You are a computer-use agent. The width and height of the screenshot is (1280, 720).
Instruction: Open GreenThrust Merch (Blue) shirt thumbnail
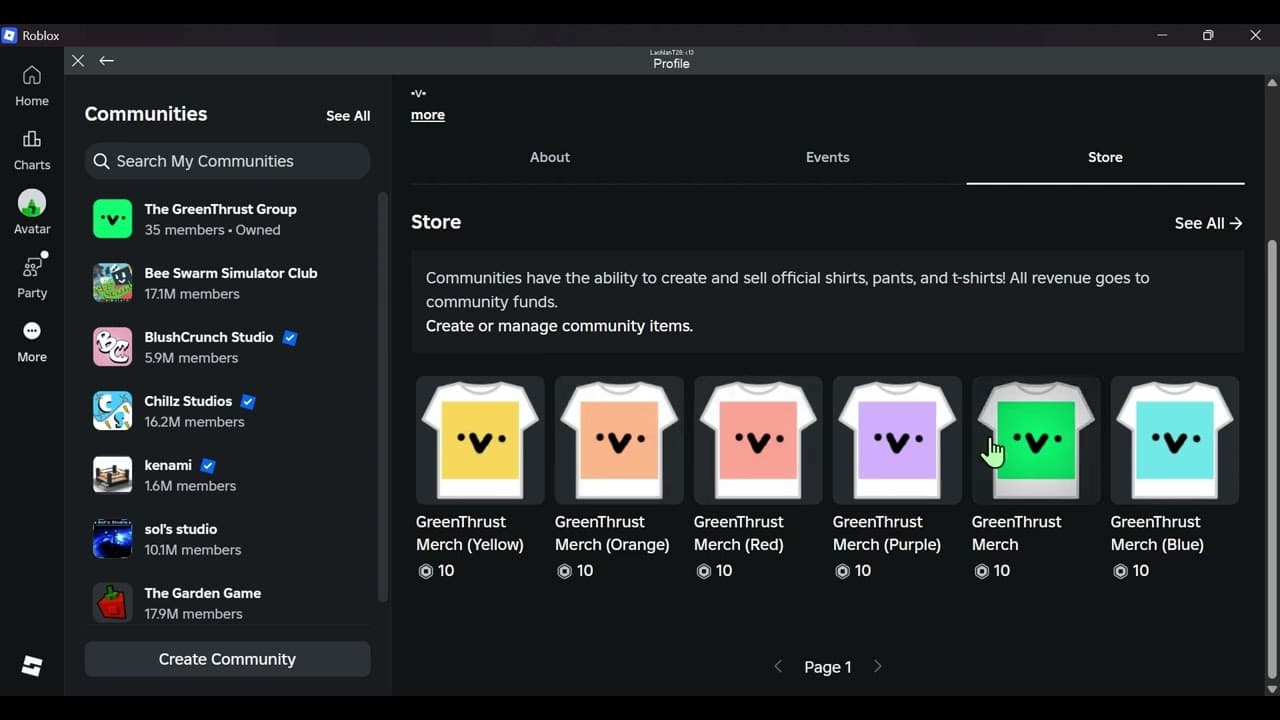pyautogui.click(x=1175, y=440)
